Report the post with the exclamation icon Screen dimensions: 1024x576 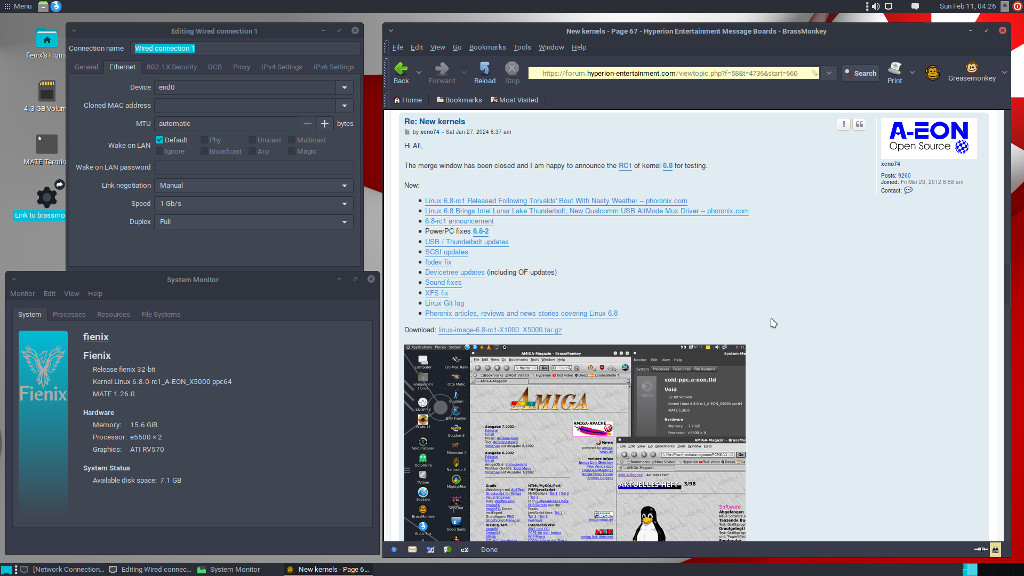click(844, 124)
